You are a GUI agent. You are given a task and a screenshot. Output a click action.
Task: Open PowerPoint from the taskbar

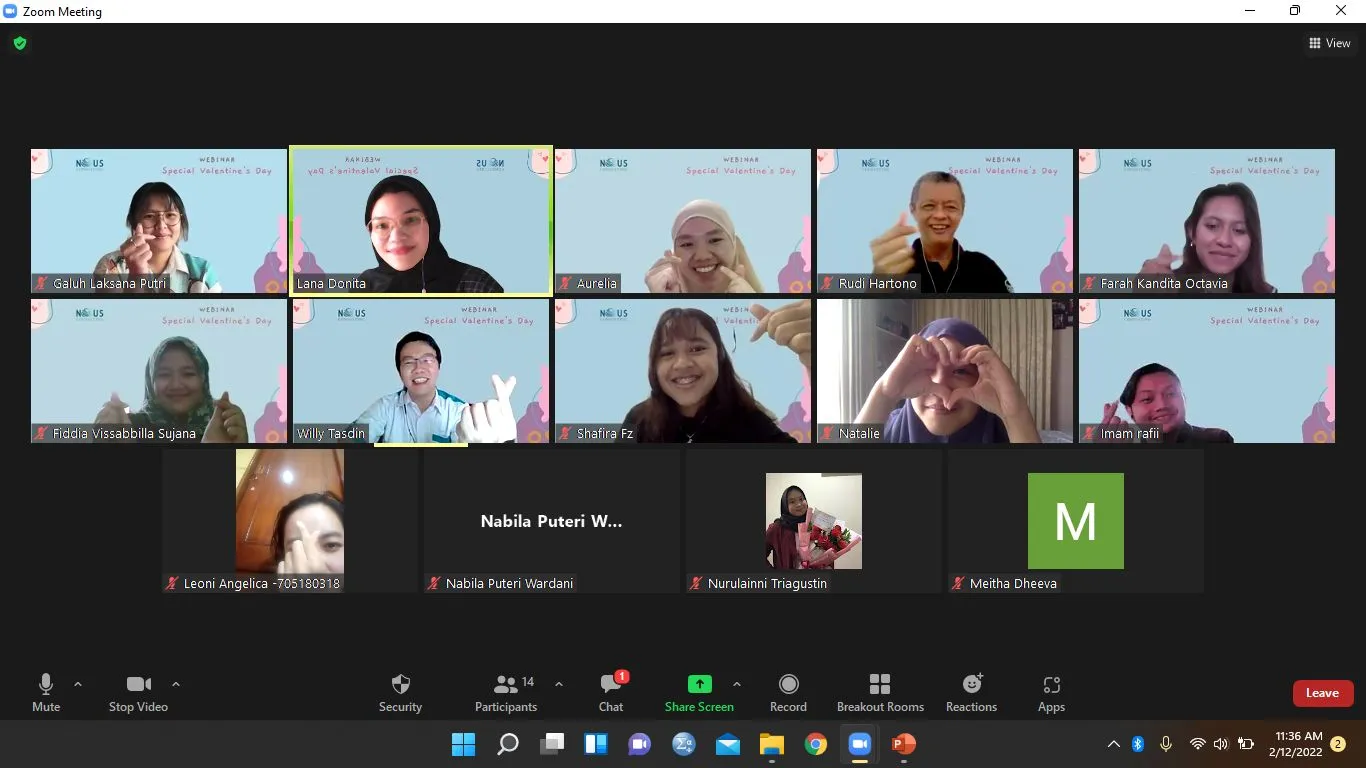click(903, 744)
